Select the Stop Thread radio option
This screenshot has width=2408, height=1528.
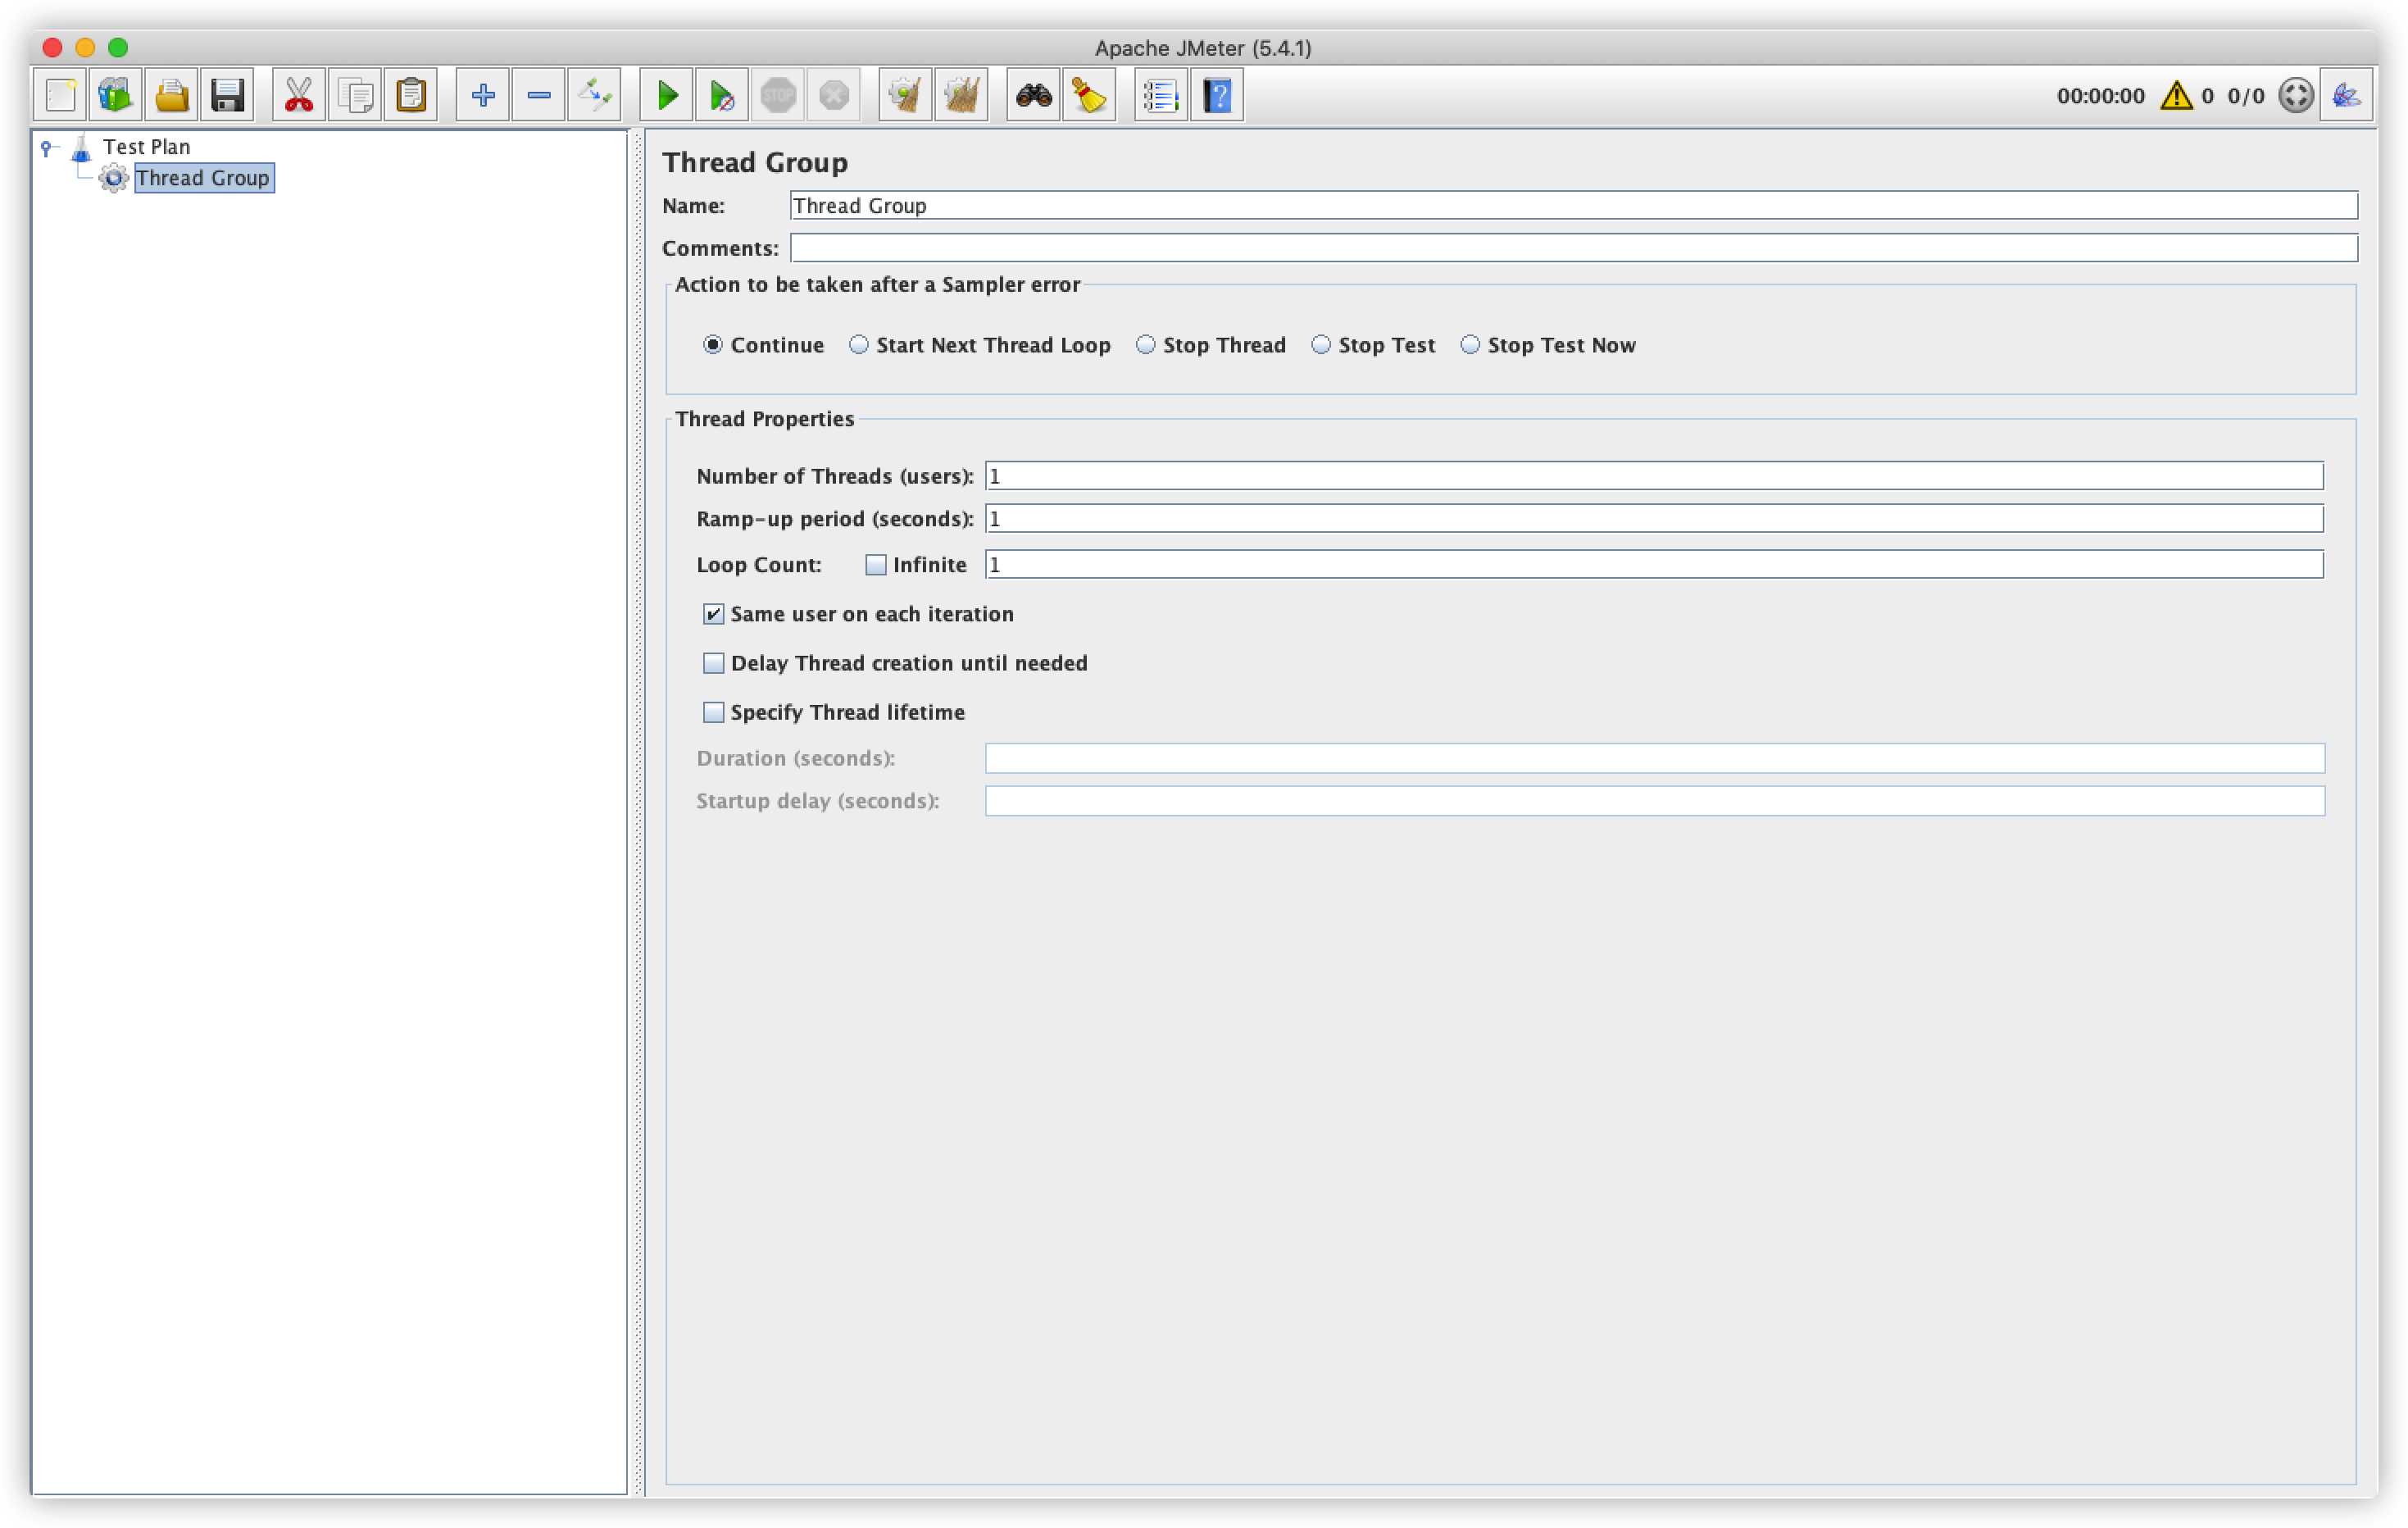pyautogui.click(x=1145, y=345)
